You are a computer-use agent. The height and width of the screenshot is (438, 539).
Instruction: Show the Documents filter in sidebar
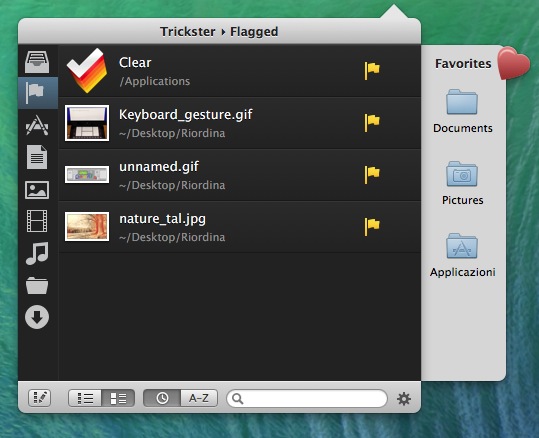(x=37, y=157)
